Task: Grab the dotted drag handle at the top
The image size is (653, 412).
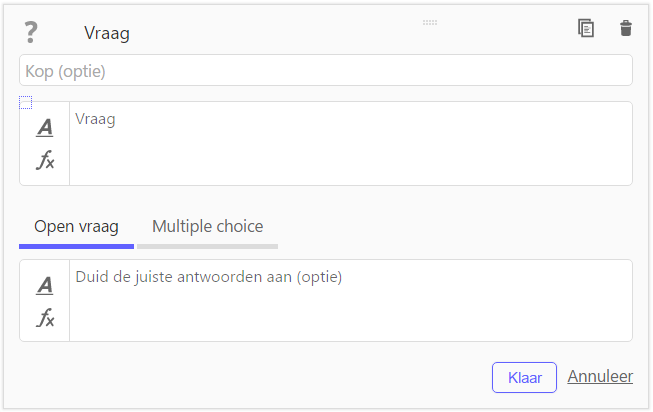Action: click(x=430, y=22)
